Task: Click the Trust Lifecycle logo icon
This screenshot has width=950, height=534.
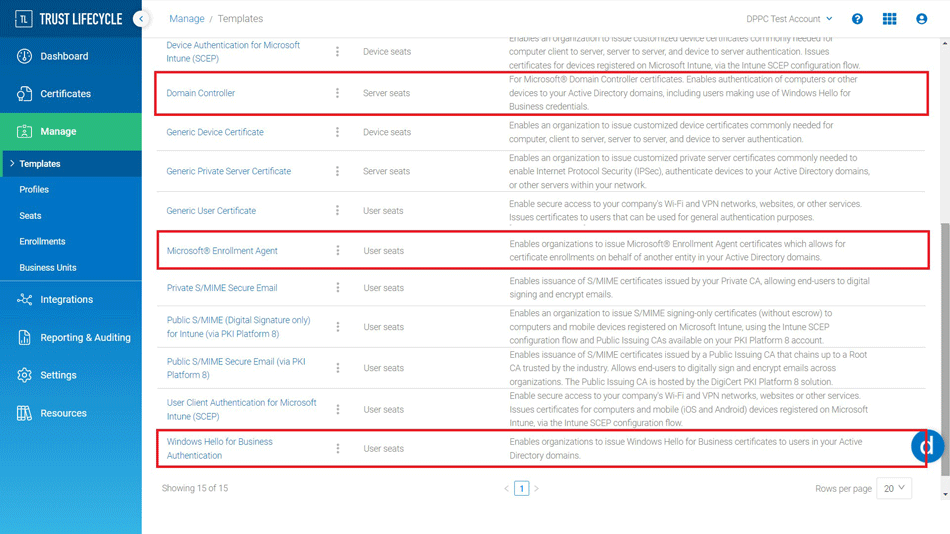Action: [x=23, y=19]
